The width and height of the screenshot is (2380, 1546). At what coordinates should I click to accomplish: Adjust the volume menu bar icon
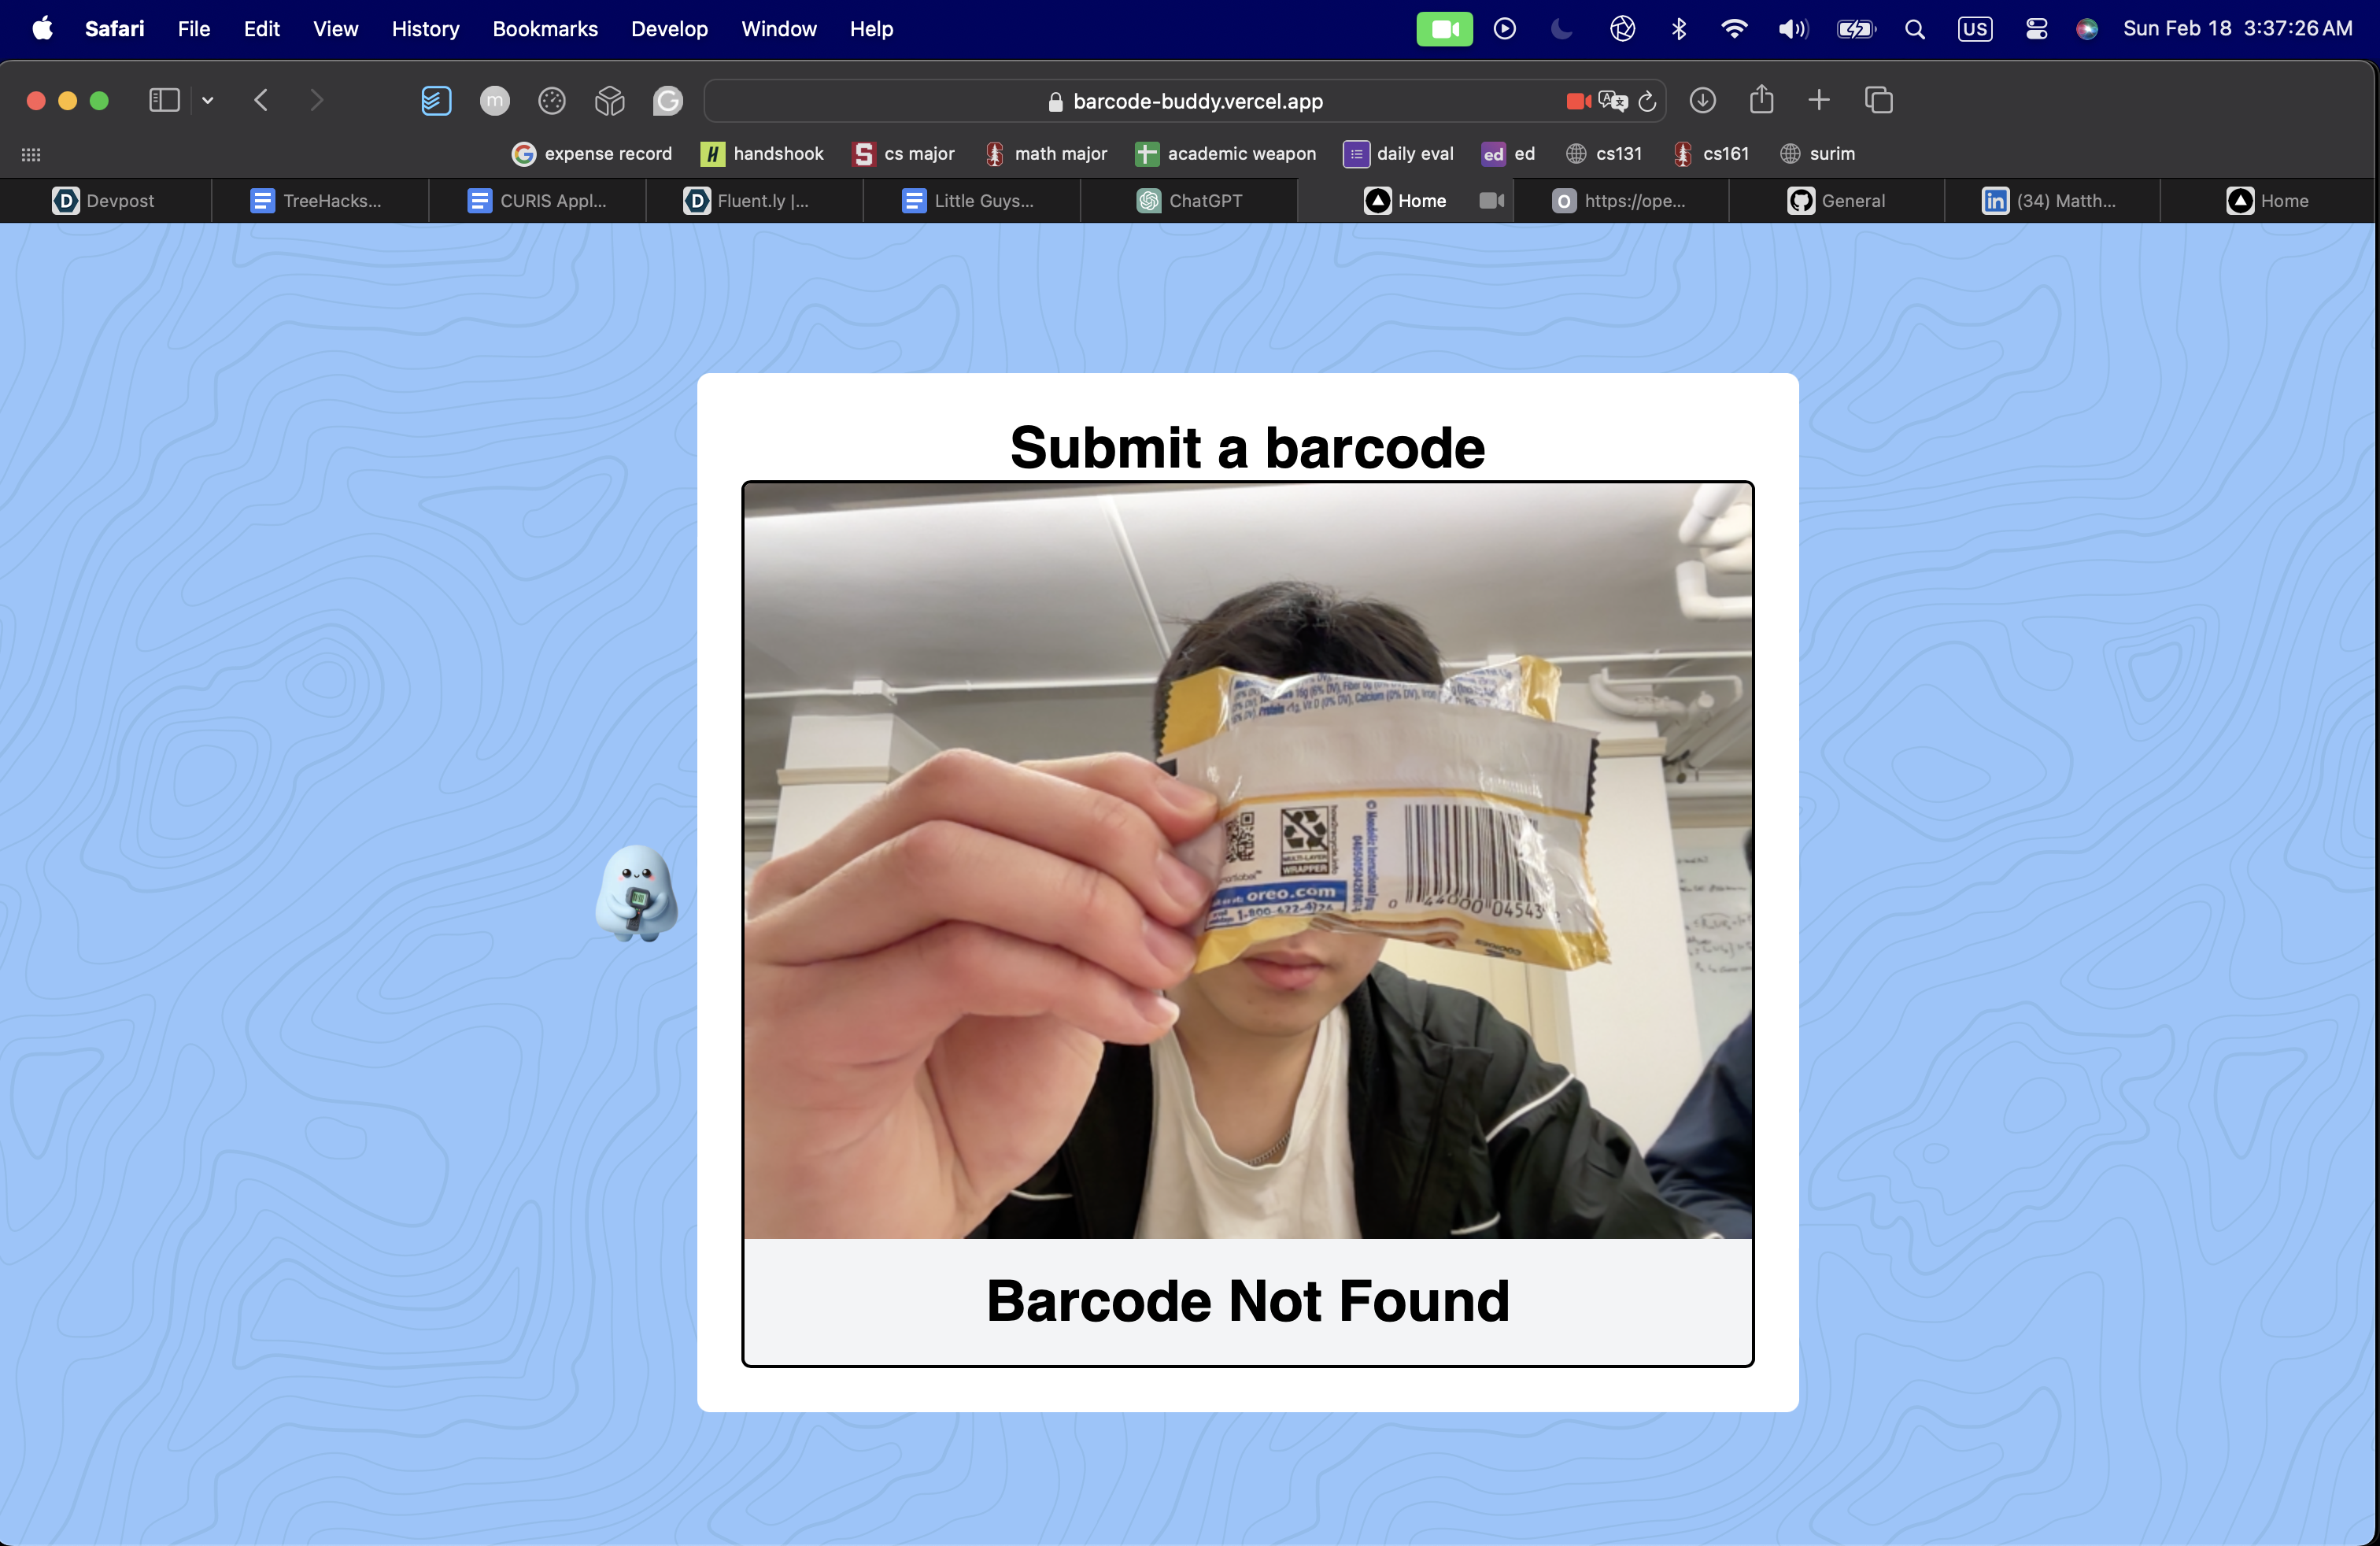pyautogui.click(x=1792, y=29)
